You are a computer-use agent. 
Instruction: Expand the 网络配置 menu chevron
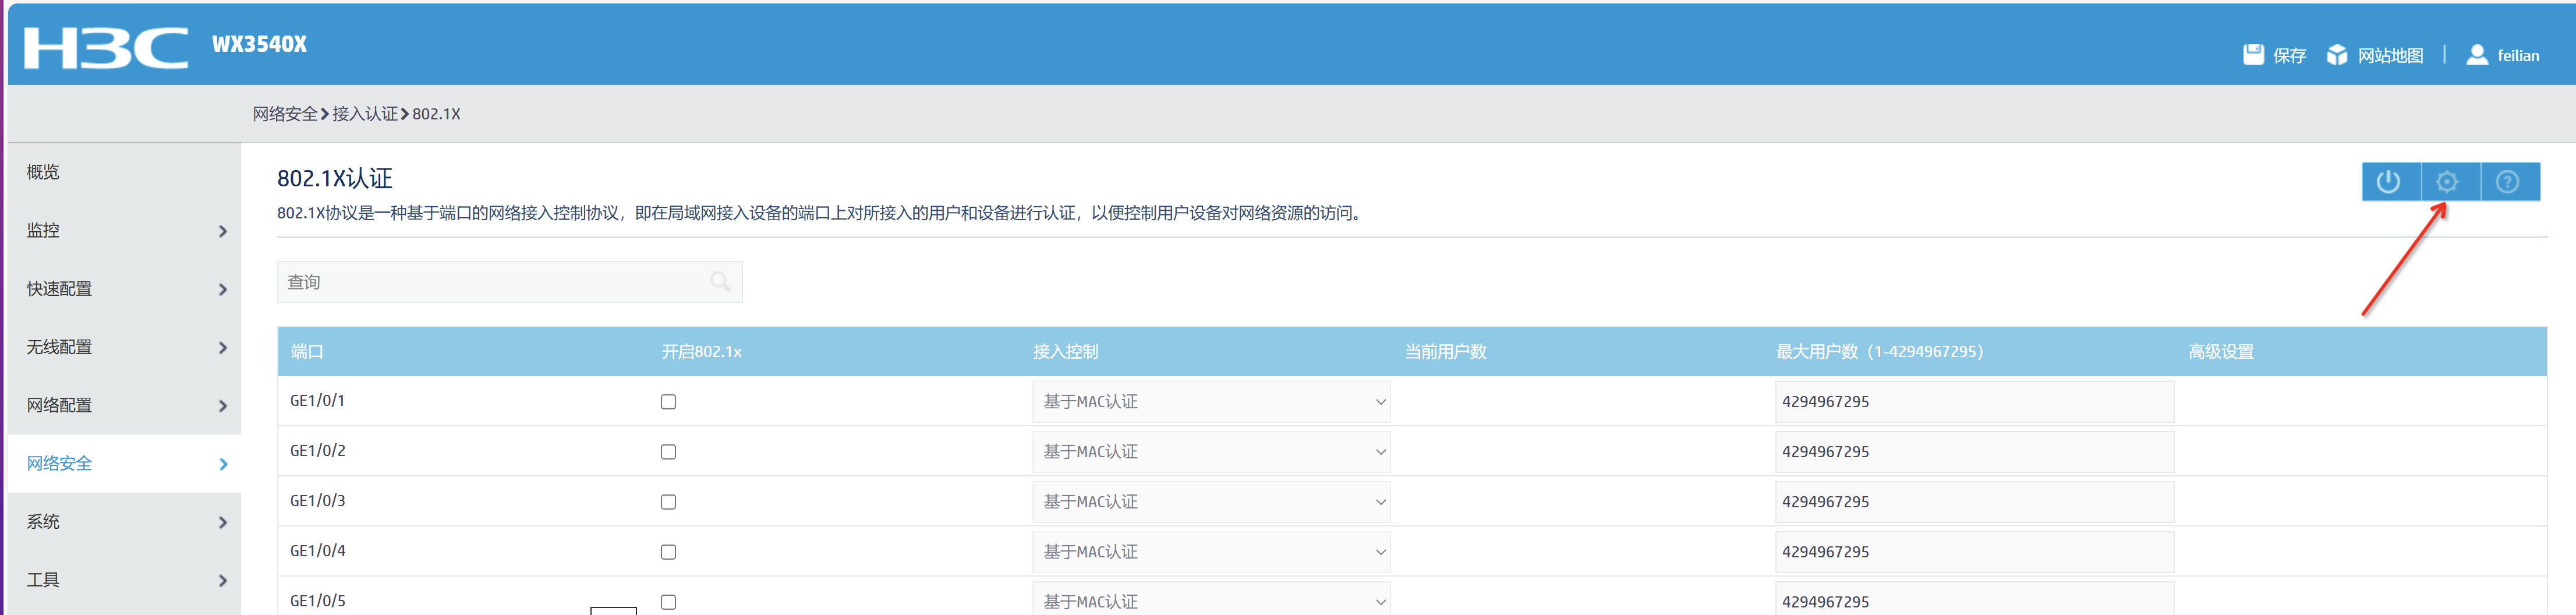(223, 406)
